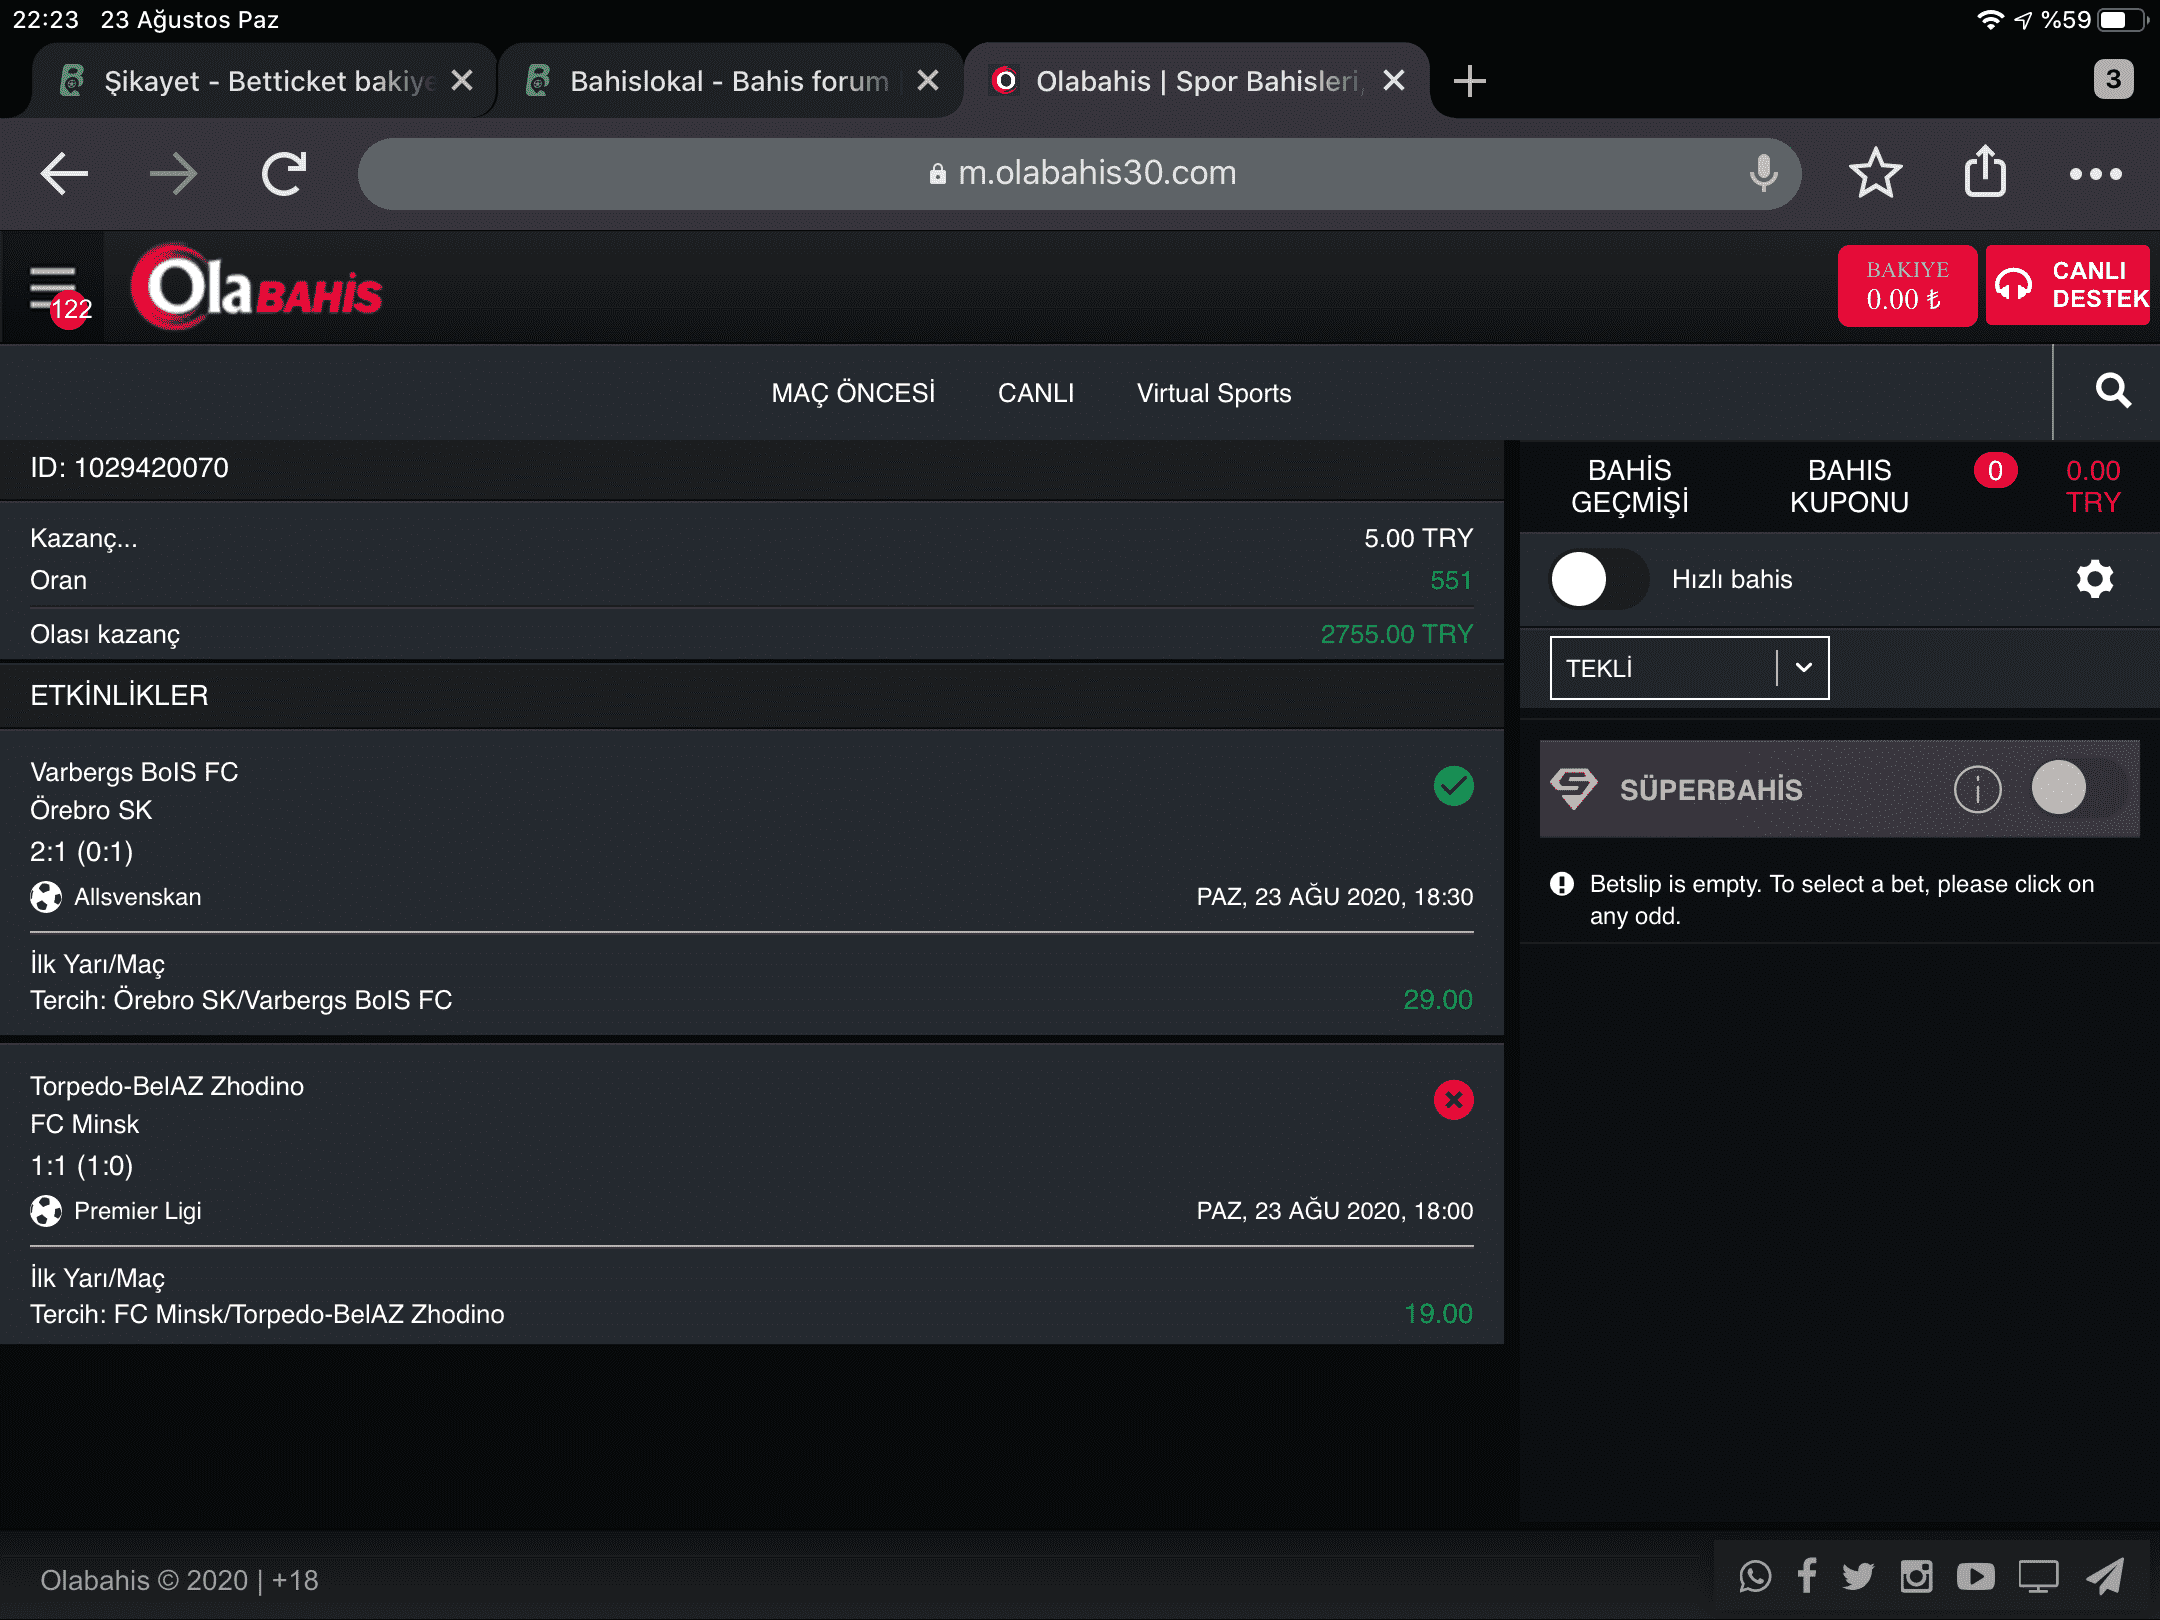Click the Premier Ligi football icon

tap(46, 1211)
